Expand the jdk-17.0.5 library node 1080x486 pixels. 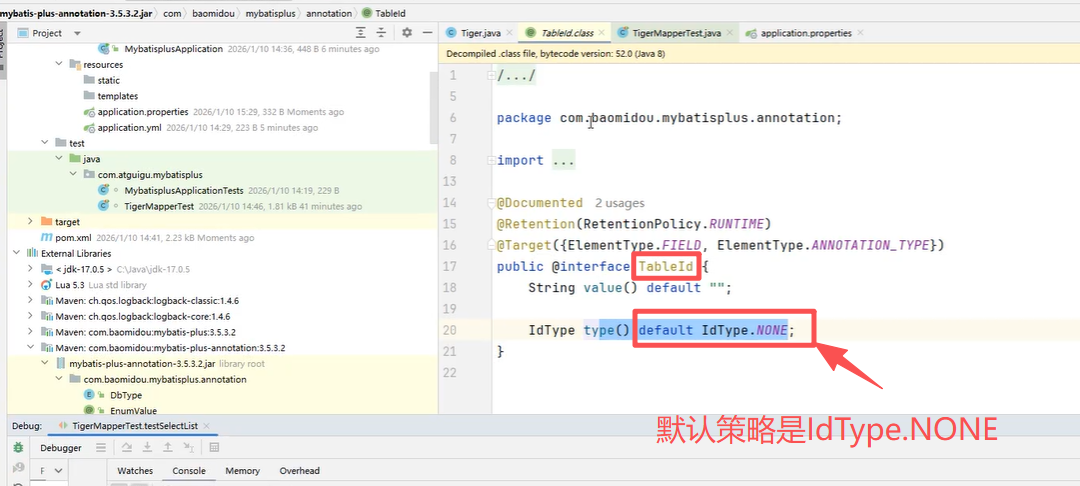[x=30, y=269]
